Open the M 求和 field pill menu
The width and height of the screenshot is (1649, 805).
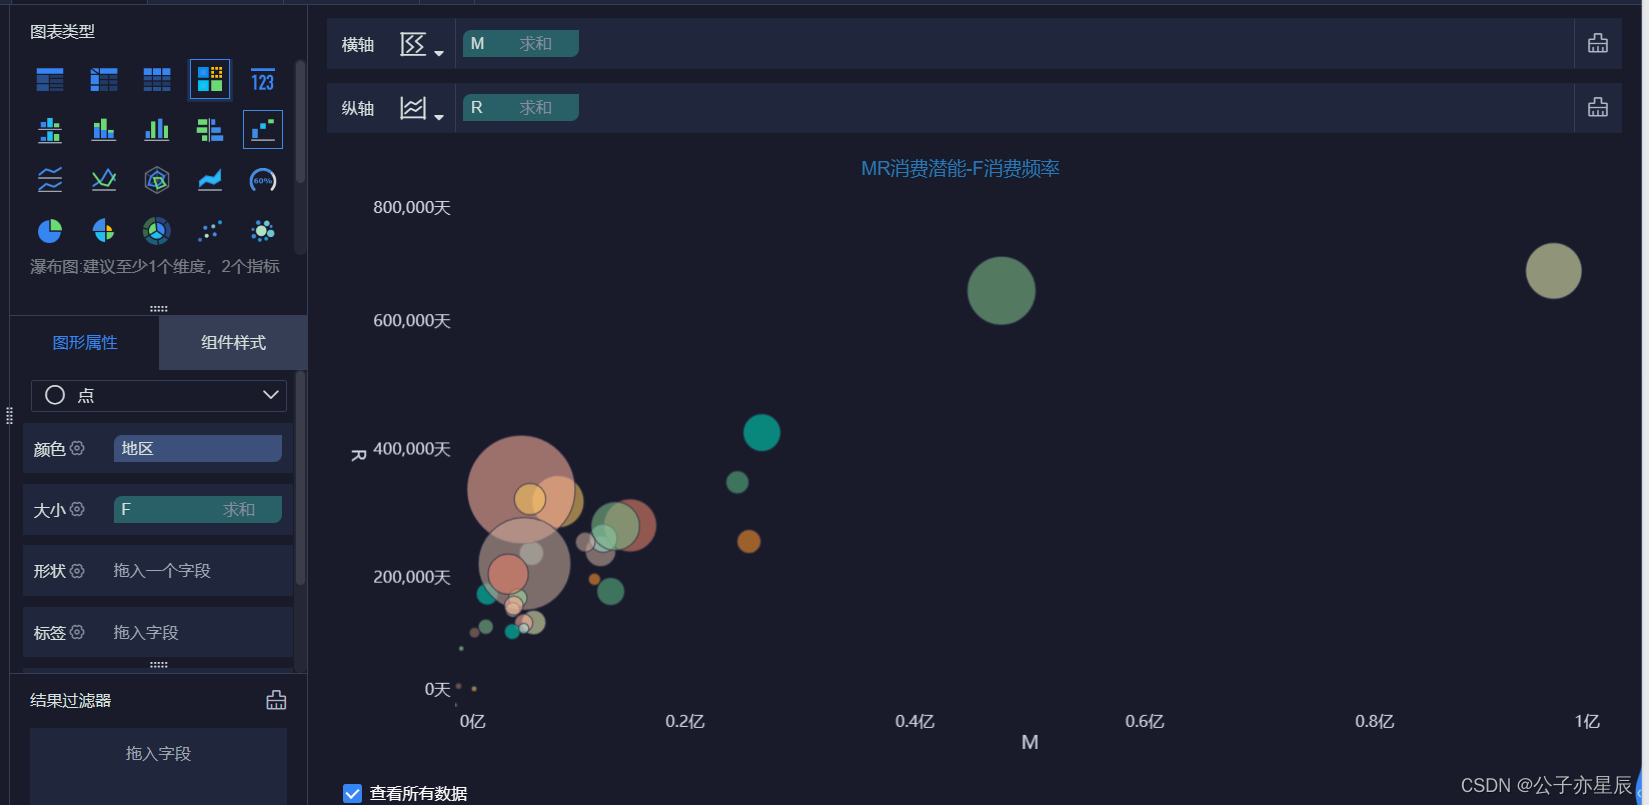521,43
